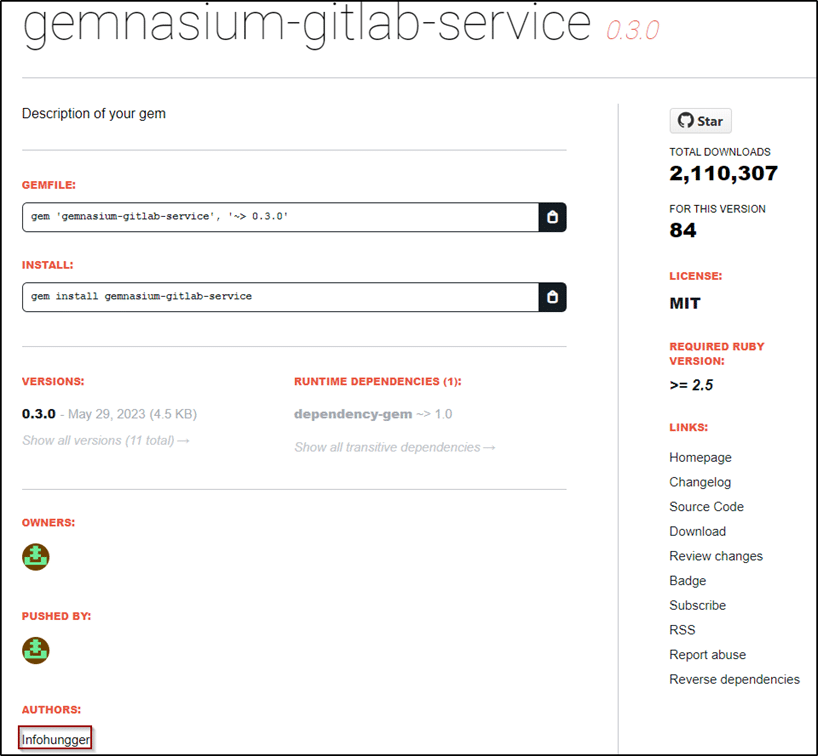The height and width of the screenshot is (756, 818).
Task: View Reverse dependencies
Action: pos(734,679)
